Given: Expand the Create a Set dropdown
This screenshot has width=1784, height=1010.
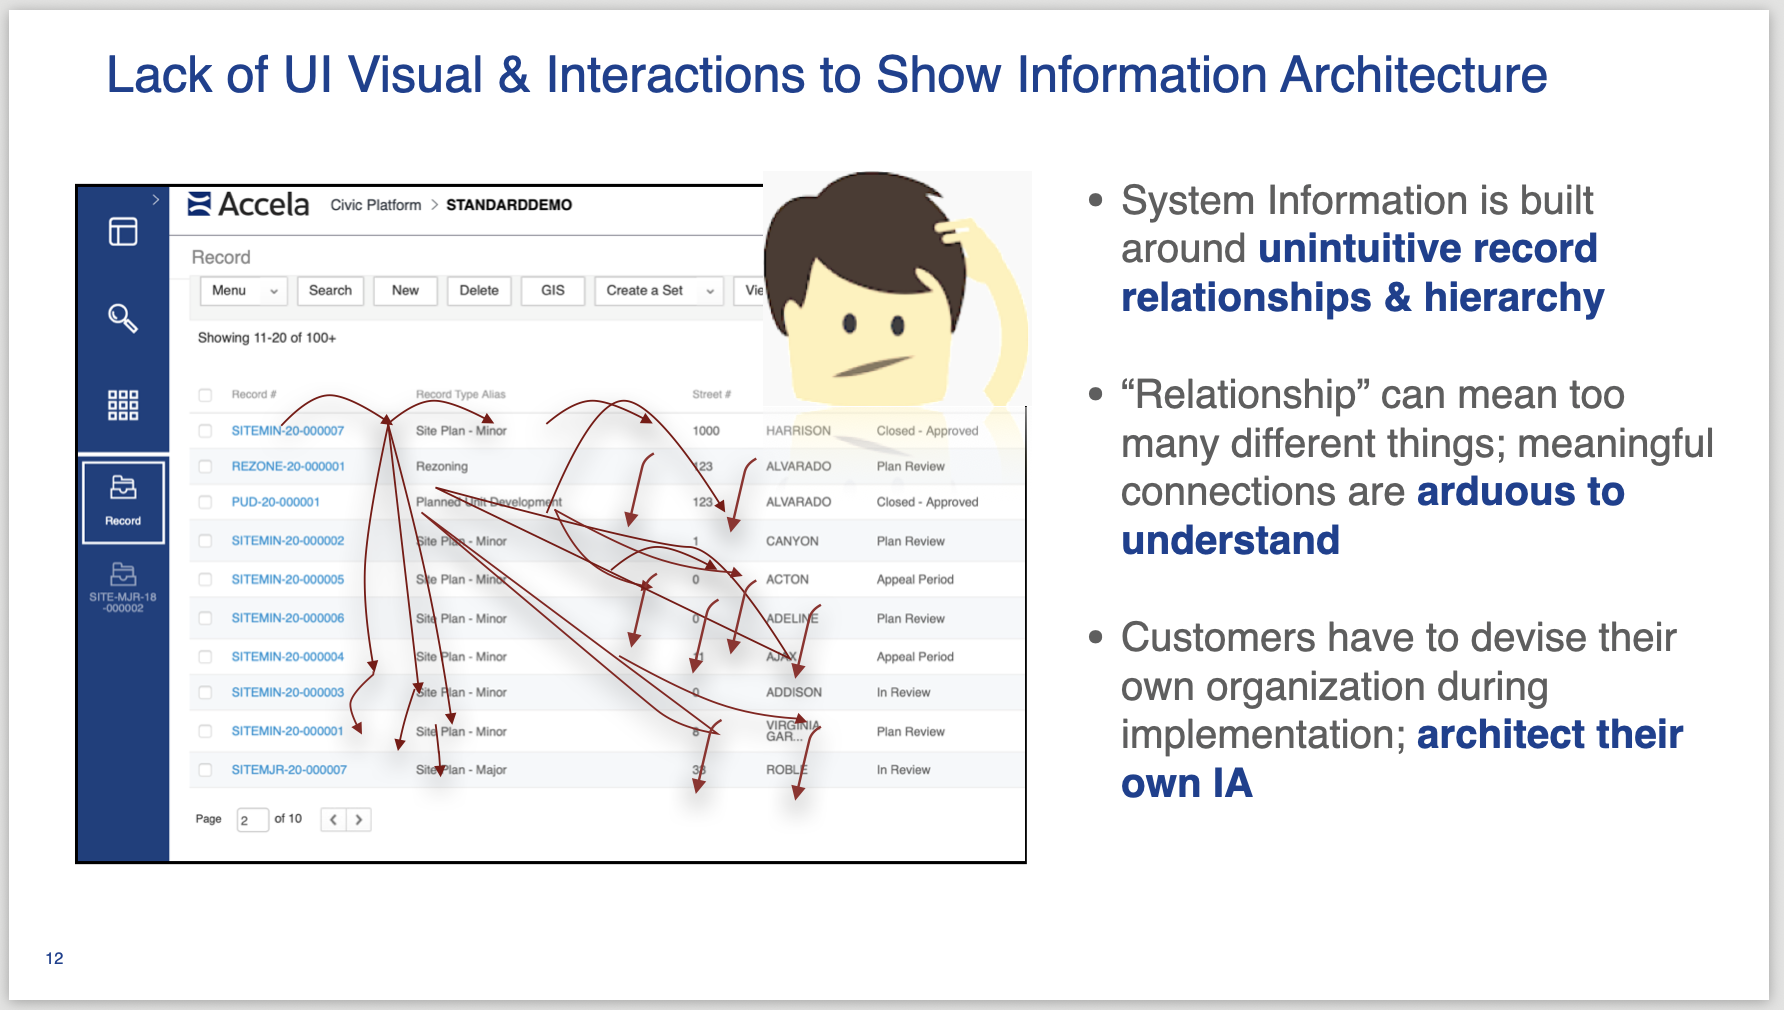Looking at the screenshot, I should (658, 291).
